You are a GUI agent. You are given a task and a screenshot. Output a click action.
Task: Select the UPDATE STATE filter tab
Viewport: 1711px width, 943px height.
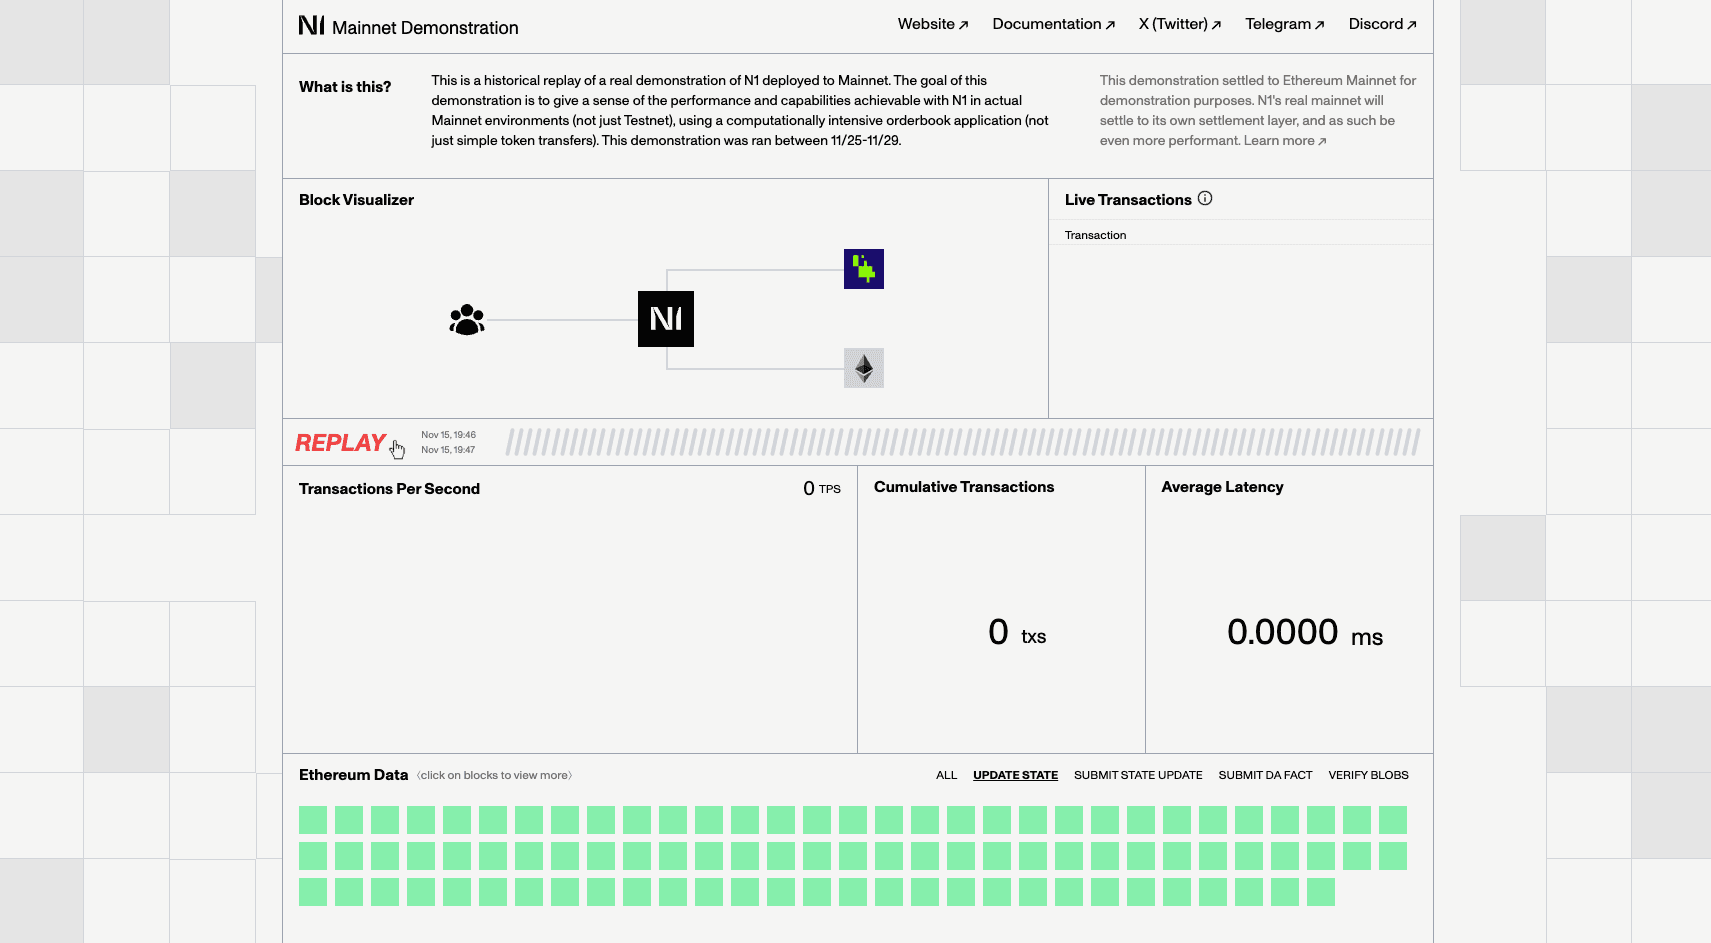point(1015,775)
